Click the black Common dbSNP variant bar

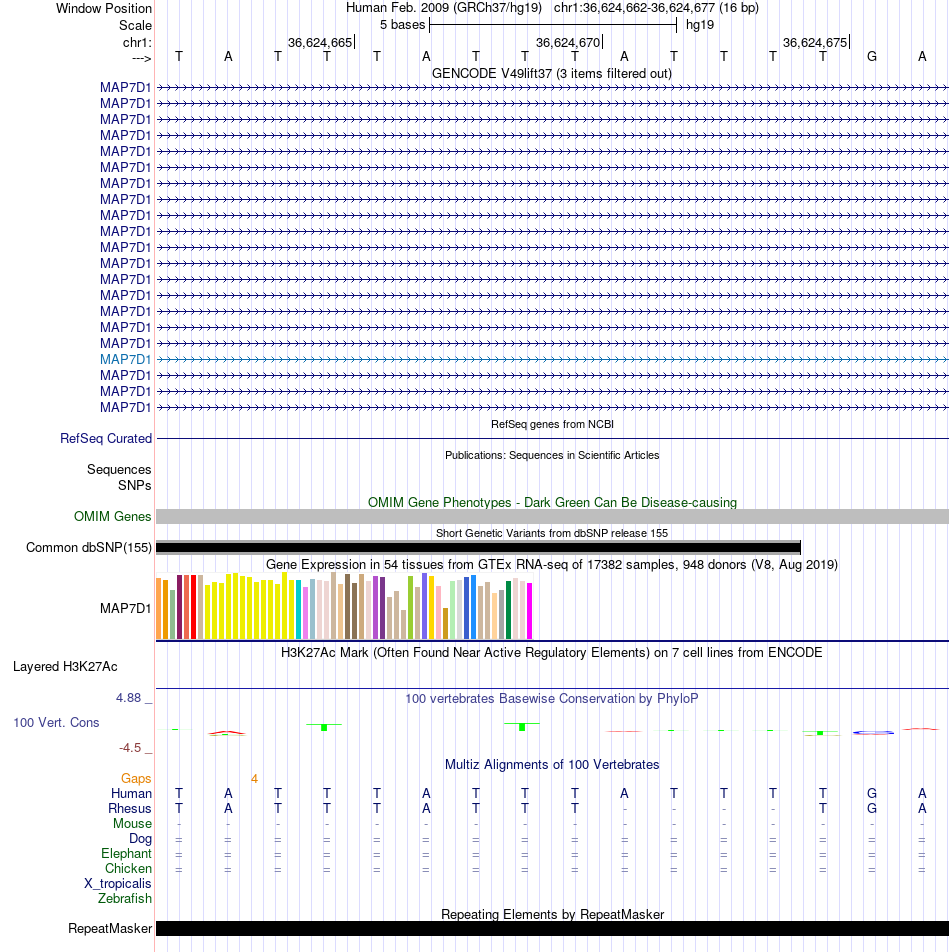[x=478, y=548]
